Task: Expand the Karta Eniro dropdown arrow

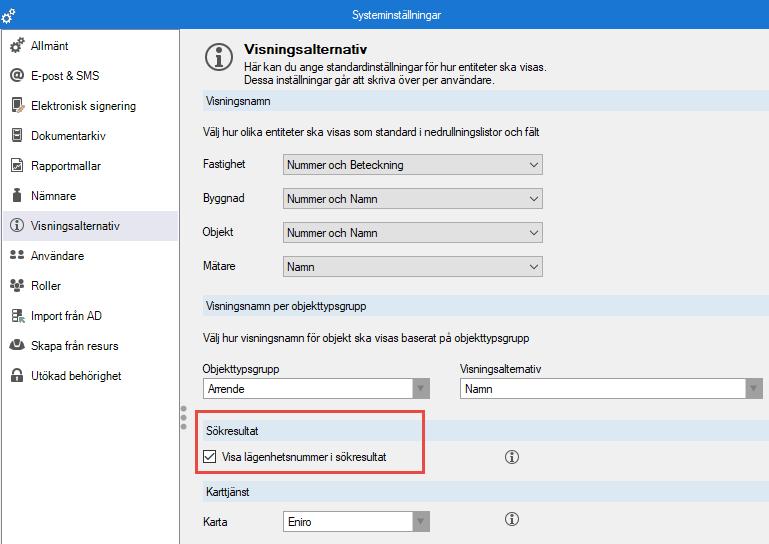Action: pos(421,522)
